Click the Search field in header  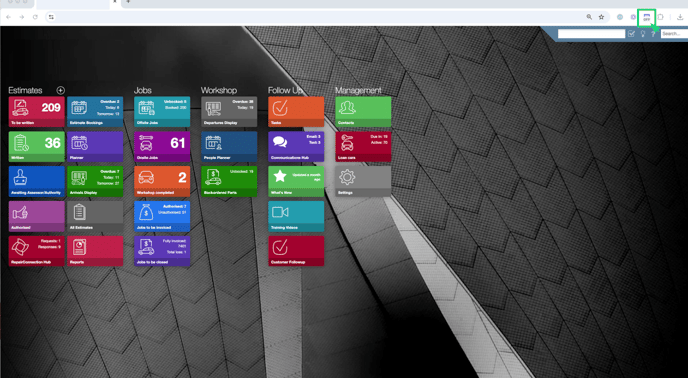pyautogui.click(x=674, y=33)
